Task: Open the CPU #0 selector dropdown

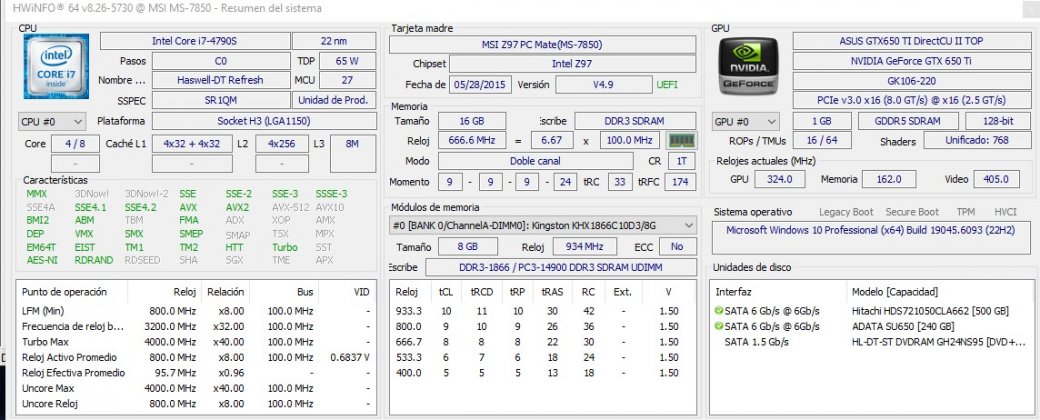Action: click(52, 122)
